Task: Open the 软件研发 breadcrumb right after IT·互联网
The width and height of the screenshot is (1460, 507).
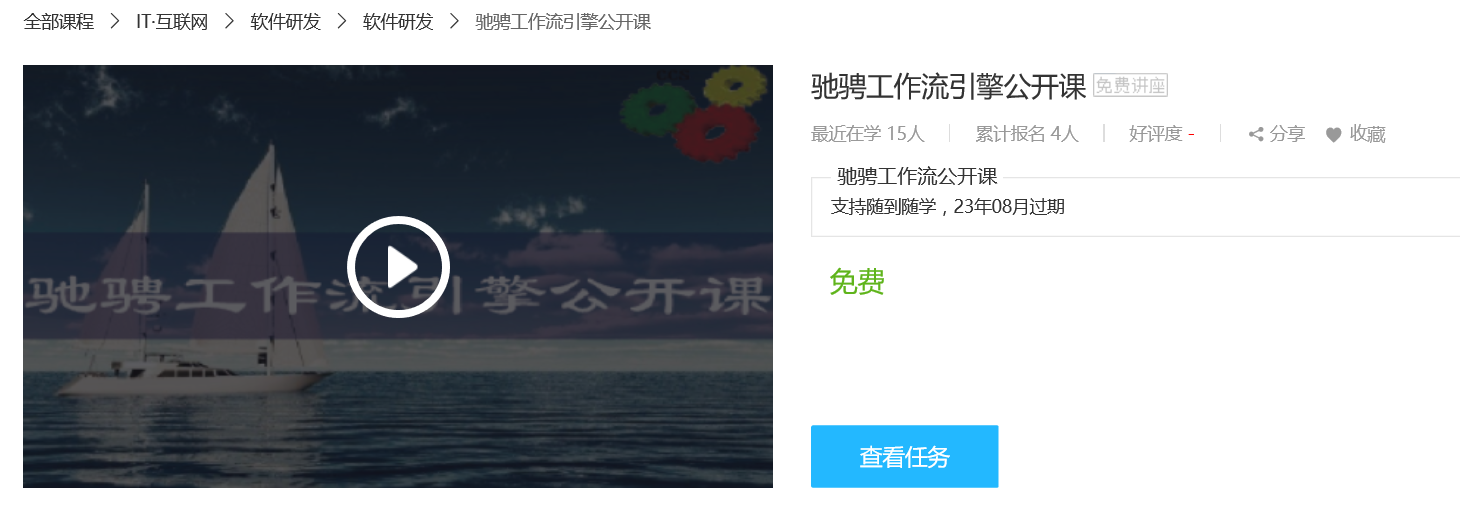Action: (285, 22)
